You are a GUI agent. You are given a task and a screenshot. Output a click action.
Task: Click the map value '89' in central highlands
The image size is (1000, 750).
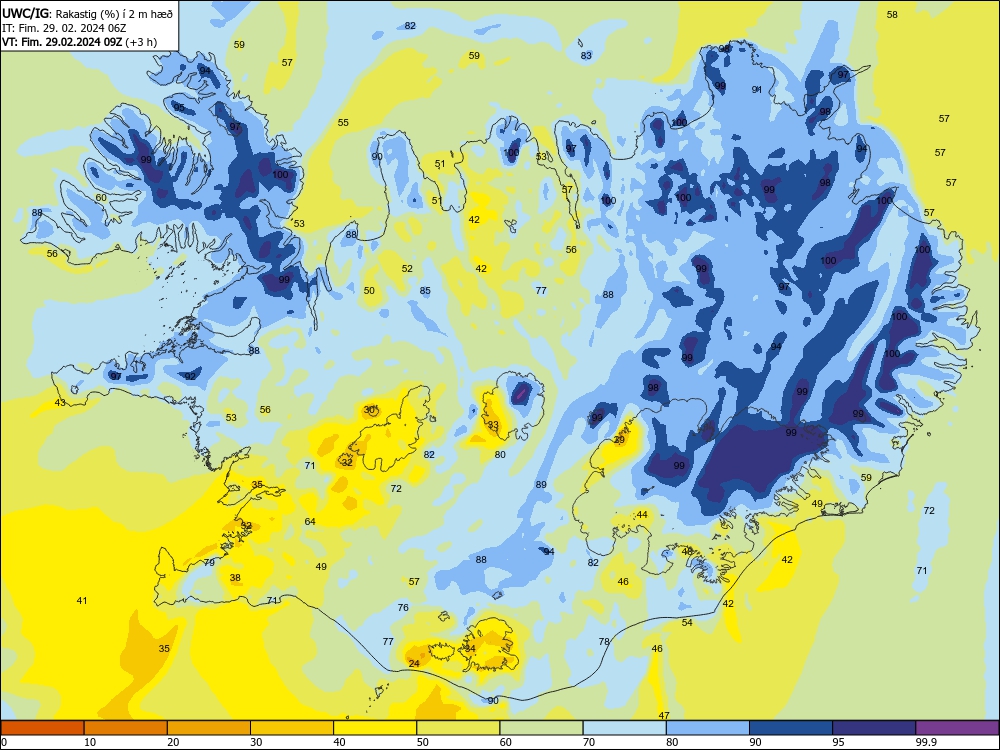pos(541,485)
